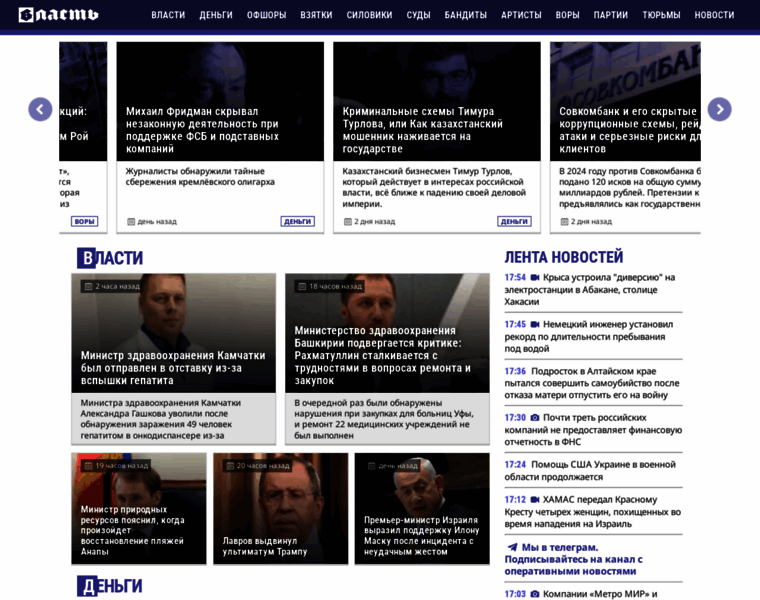The height and width of the screenshot is (600, 760).
Task: Open Совкомбанк corruption schemes article
Action: pos(630,130)
